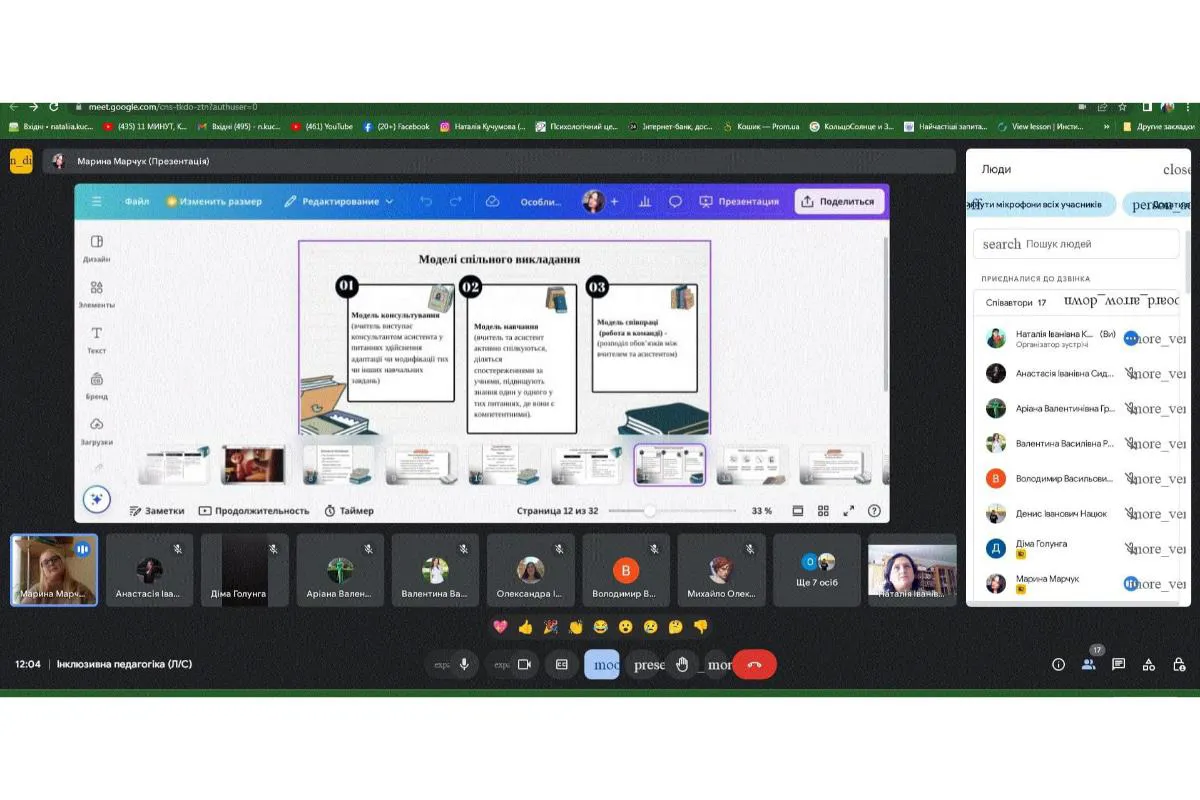Send the thumbs up reaction

pyautogui.click(x=525, y=627)
